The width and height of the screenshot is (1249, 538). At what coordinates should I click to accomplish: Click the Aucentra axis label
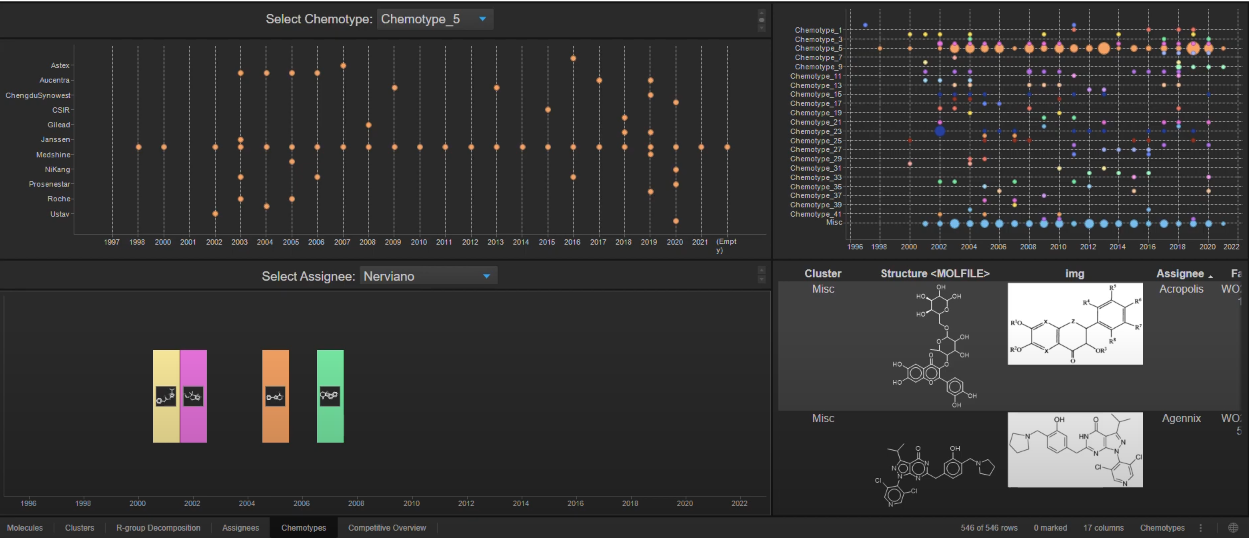54,80
